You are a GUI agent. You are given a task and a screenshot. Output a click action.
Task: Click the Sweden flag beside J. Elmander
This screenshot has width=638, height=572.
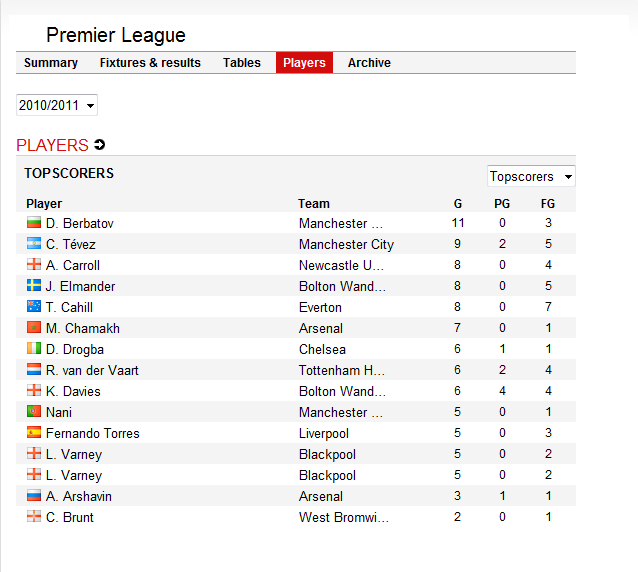click(34, 285)
